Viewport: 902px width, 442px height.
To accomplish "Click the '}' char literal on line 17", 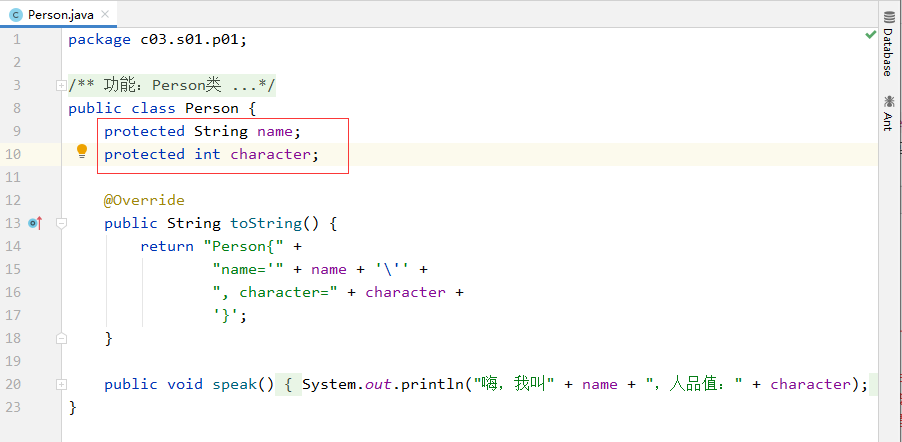I will tap(226, 315).
